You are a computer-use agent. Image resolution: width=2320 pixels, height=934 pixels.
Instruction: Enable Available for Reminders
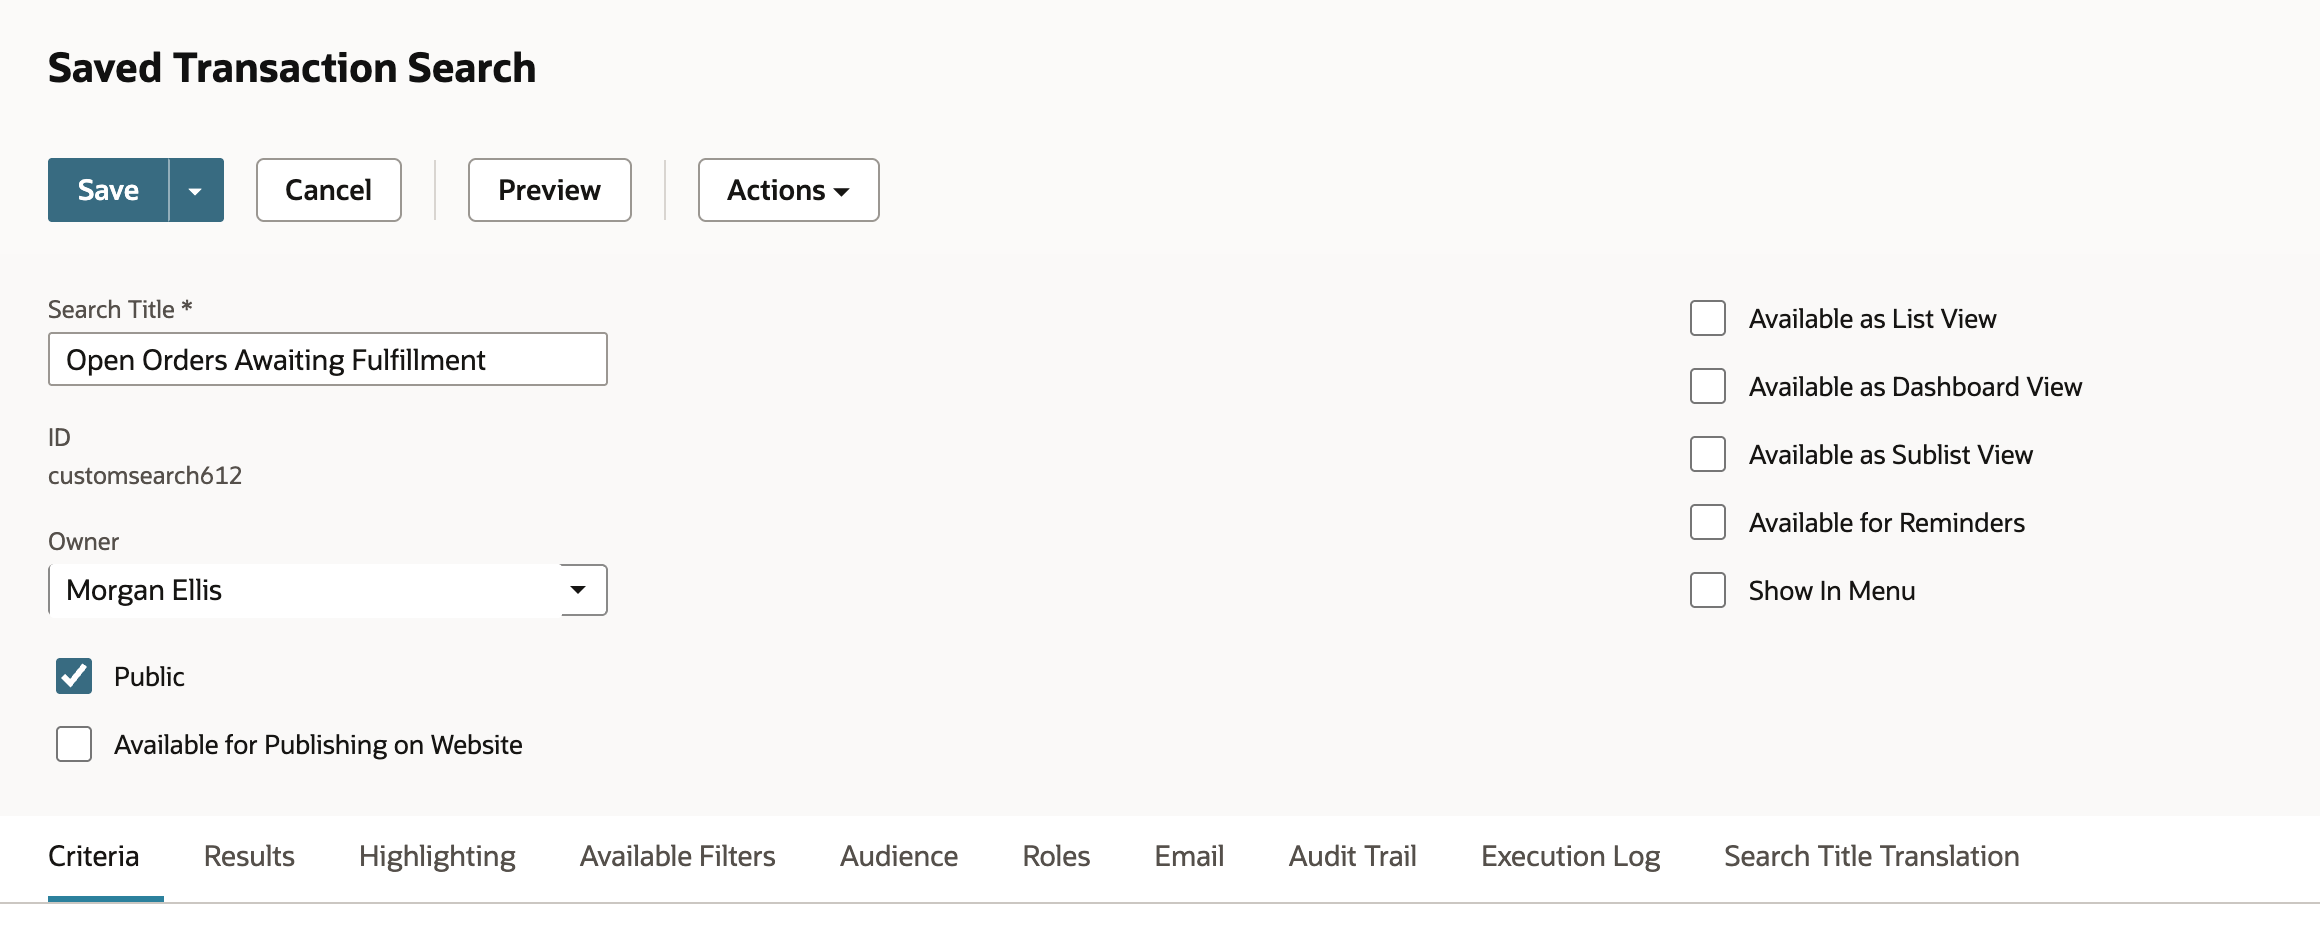[x=1708, y=522]
